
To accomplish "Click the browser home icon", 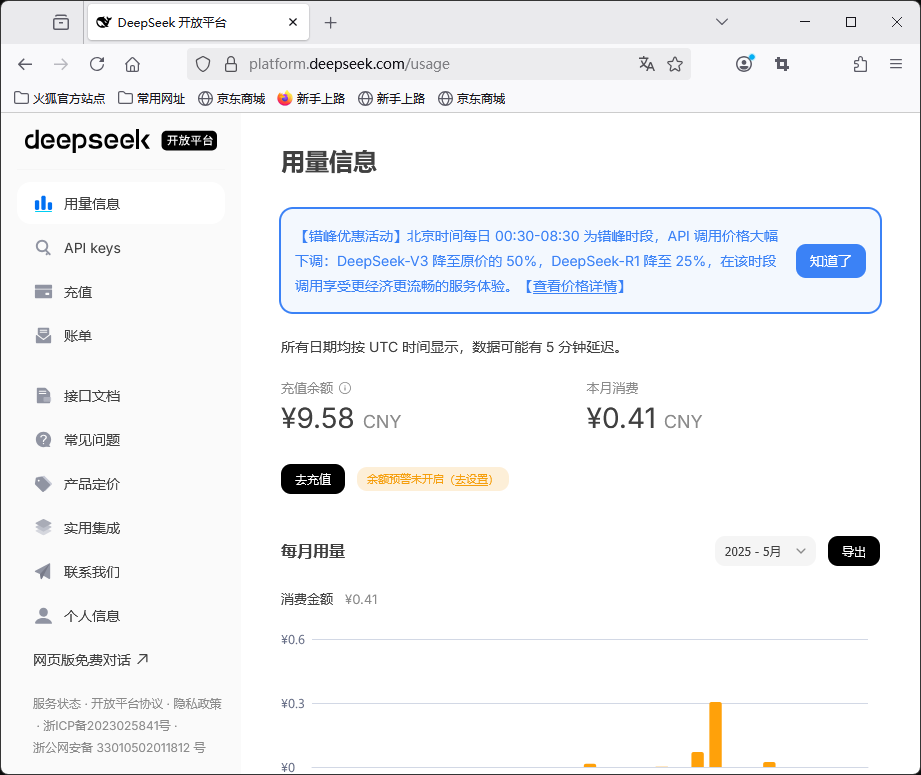I will (x=133, y=64).
